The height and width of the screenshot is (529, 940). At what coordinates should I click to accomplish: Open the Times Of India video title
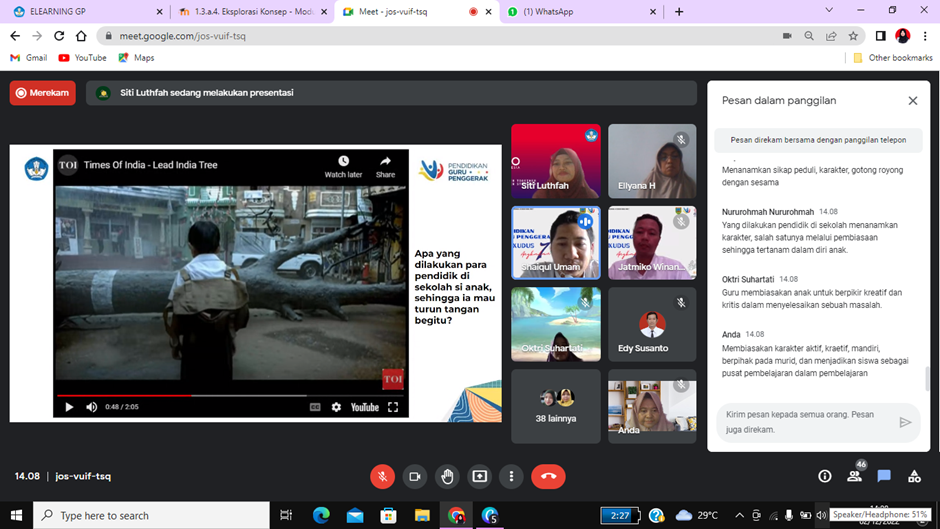(150, 165)
